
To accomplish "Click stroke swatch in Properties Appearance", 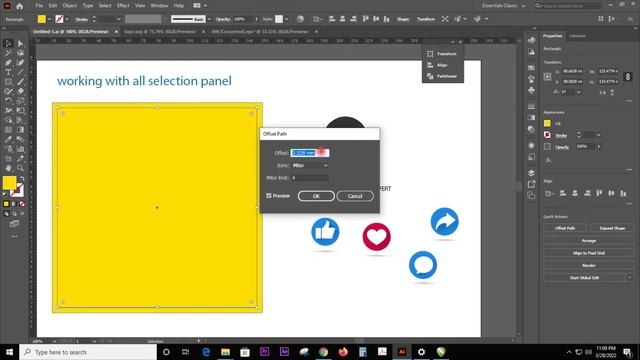I will pos(547,135).
